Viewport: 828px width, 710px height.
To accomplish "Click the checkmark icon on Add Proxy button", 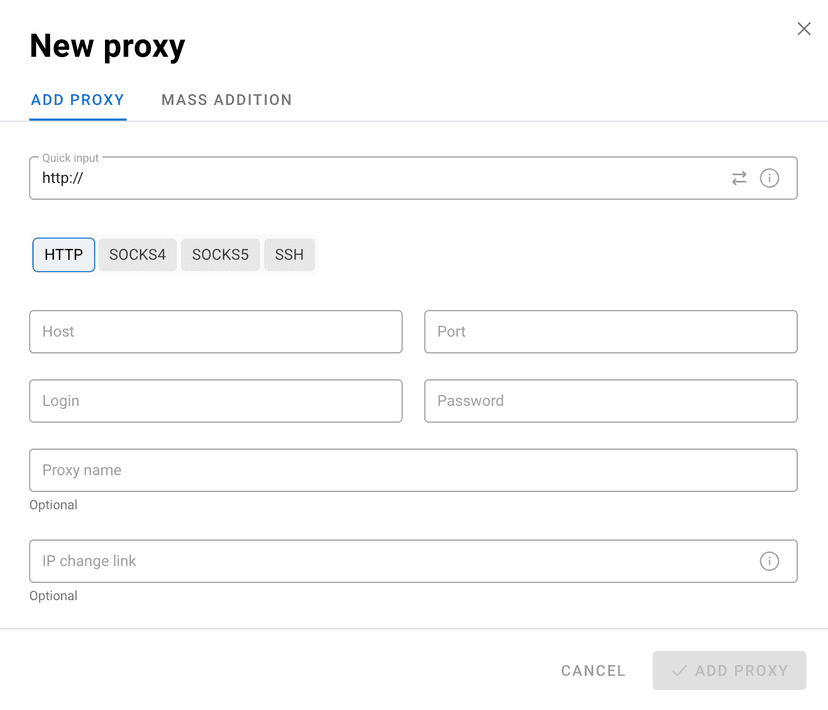I will coord(680,671).
